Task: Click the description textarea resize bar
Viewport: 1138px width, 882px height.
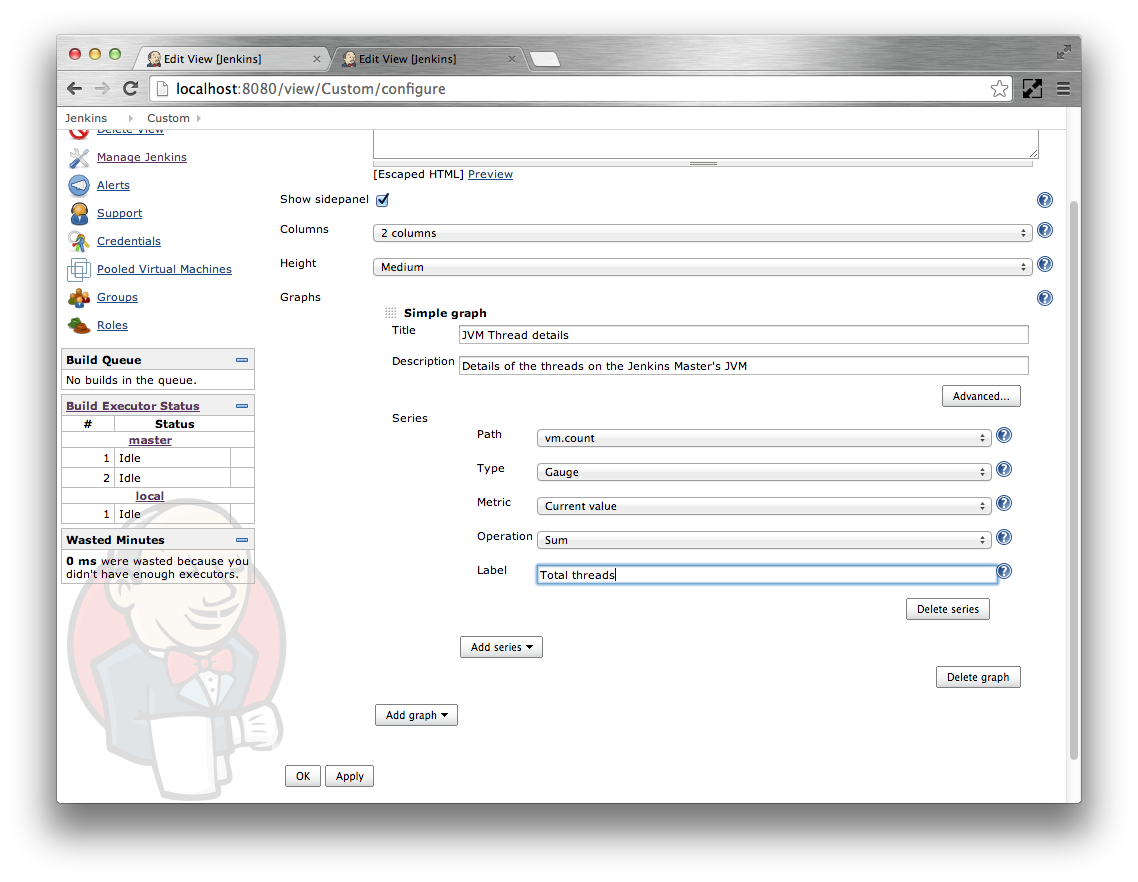Action: 703,163
